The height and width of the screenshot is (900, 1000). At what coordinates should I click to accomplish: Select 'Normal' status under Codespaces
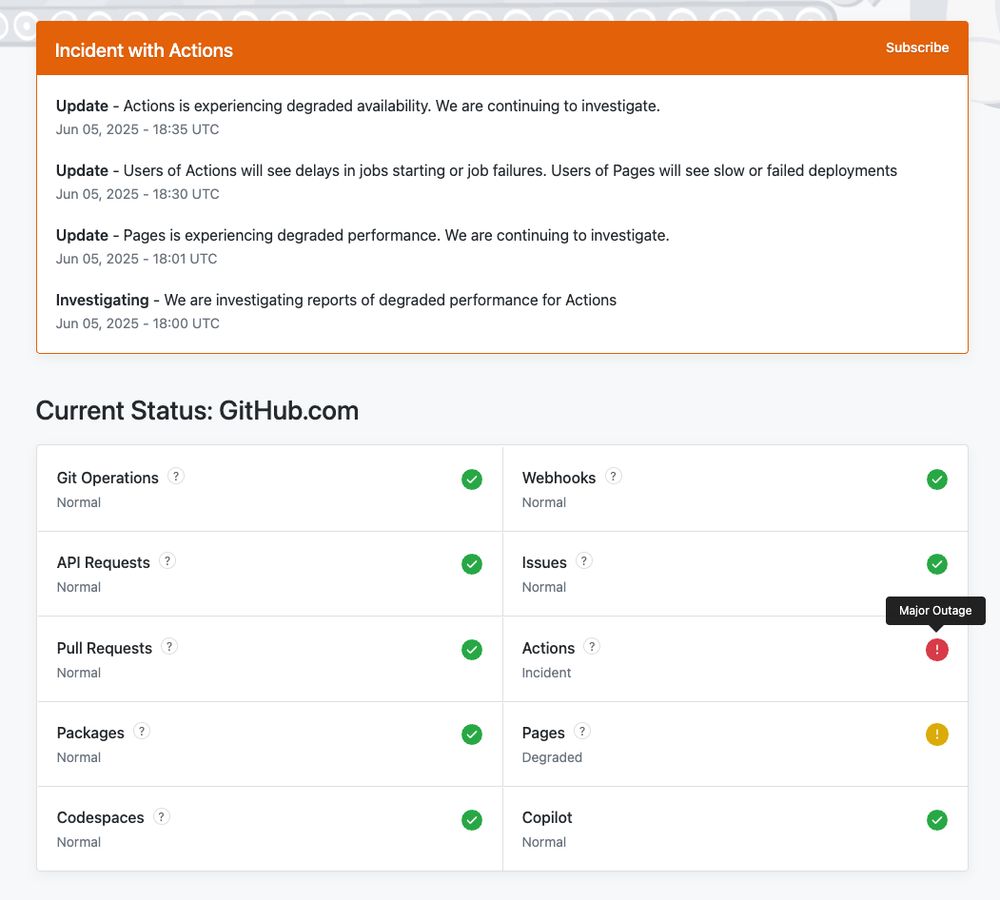tap(78, 843)
